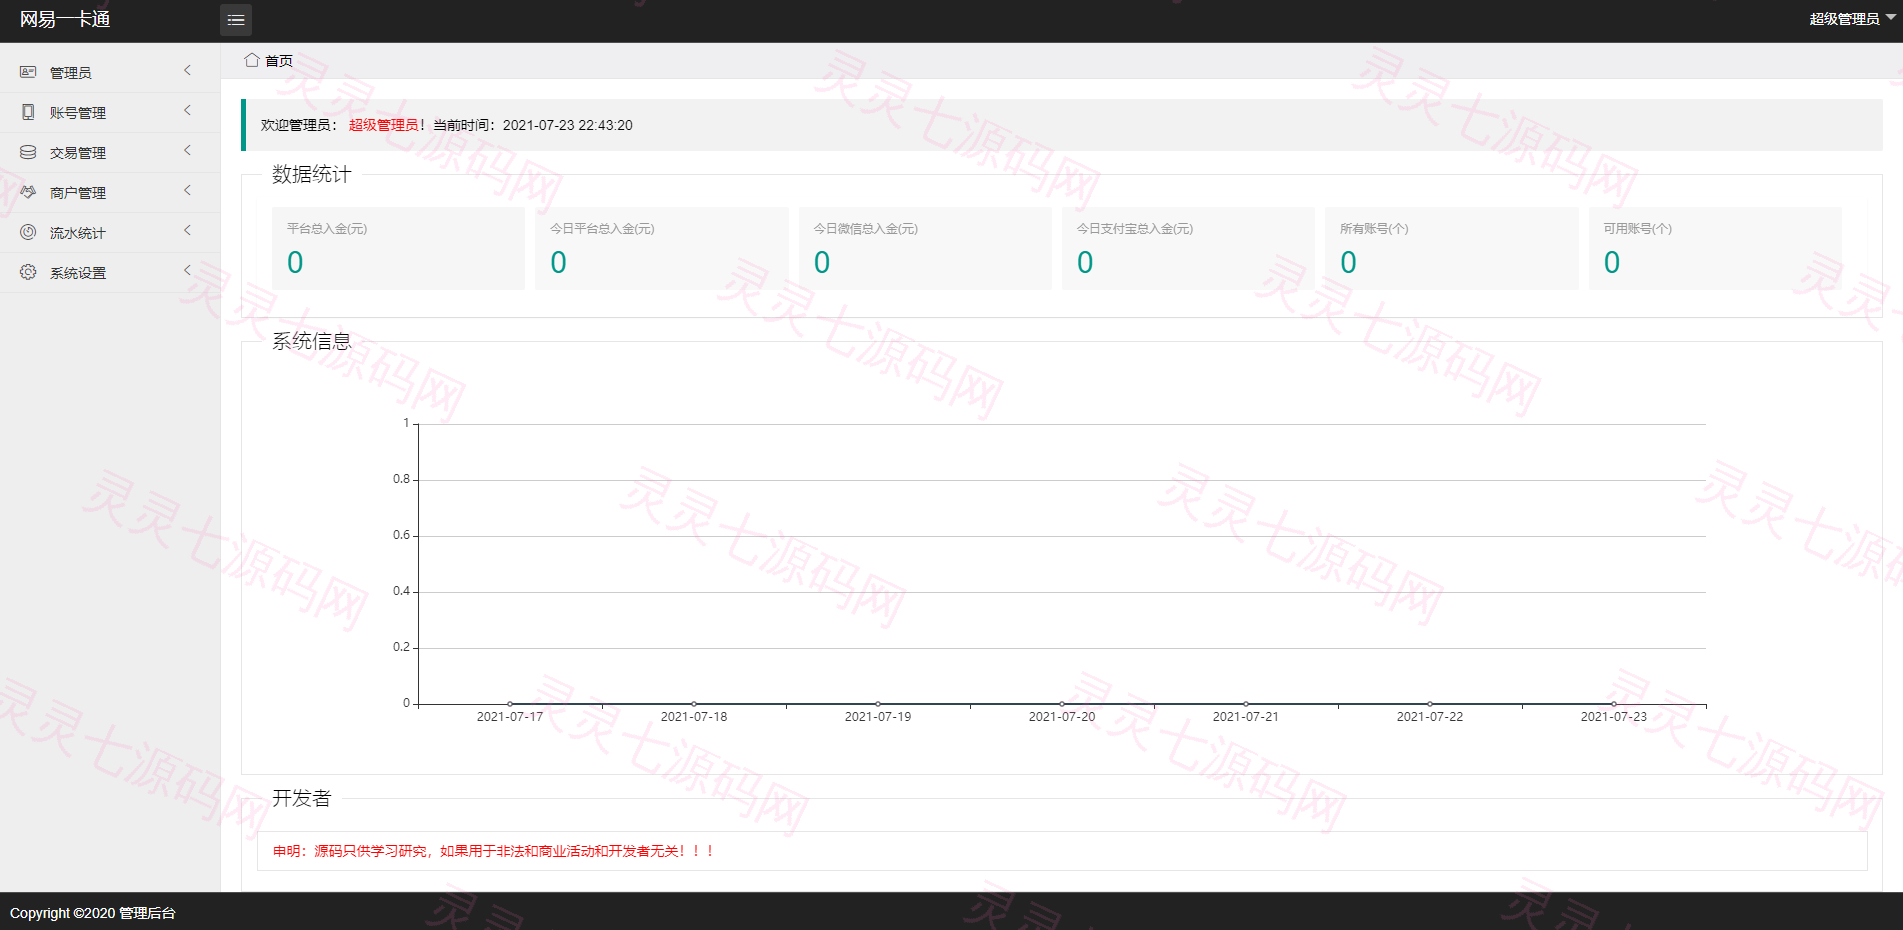Click the 系统设置 gear icon
The width and height of the screenshot is (1903, 930).
(x=28, y=272)
